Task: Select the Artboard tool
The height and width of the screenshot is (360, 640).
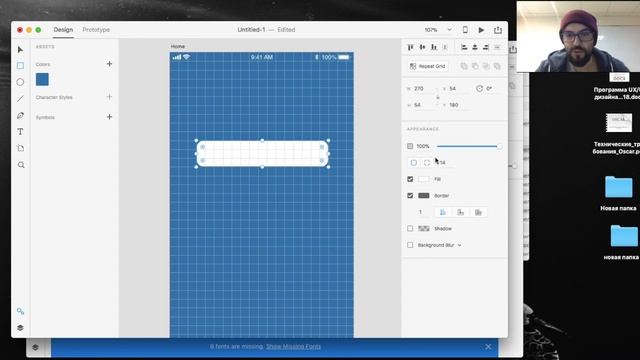Action: 20,148
